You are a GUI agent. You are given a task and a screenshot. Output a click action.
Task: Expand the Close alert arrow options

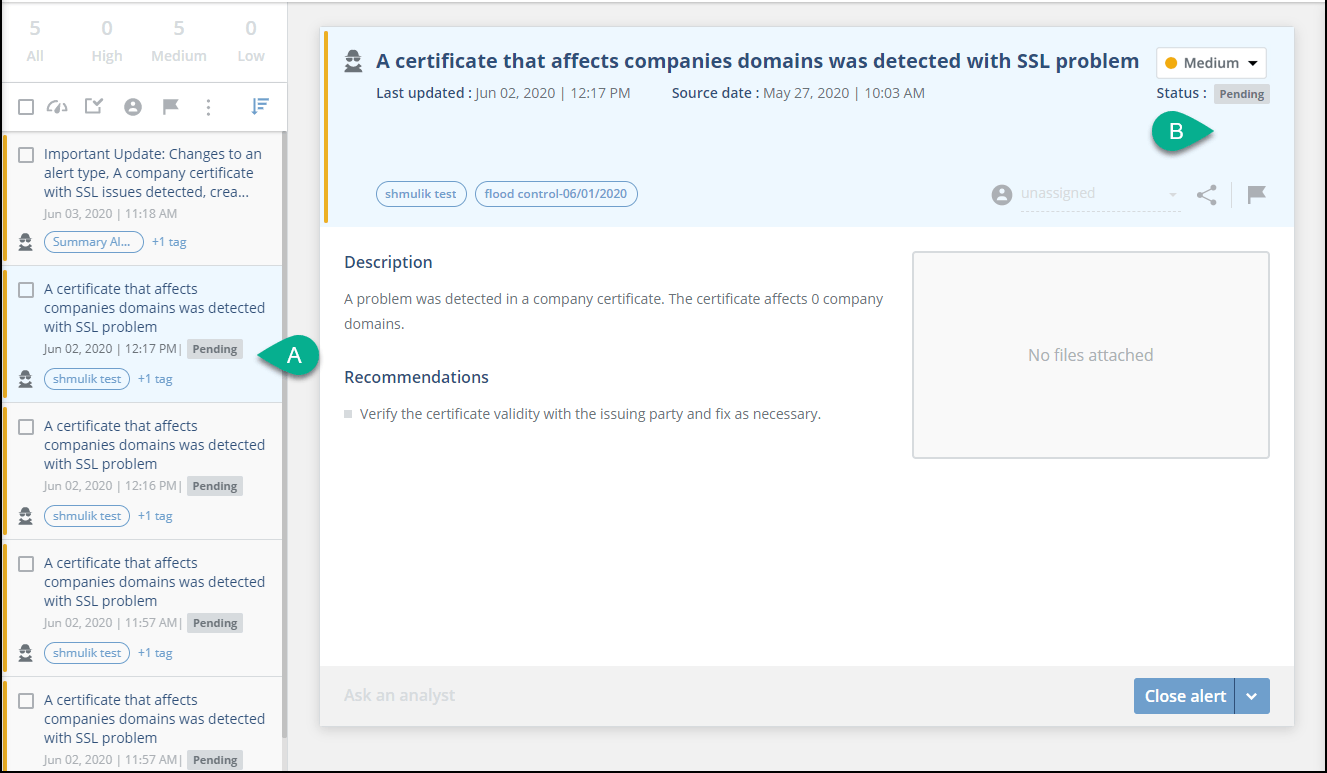click(x=1252, y=697)
